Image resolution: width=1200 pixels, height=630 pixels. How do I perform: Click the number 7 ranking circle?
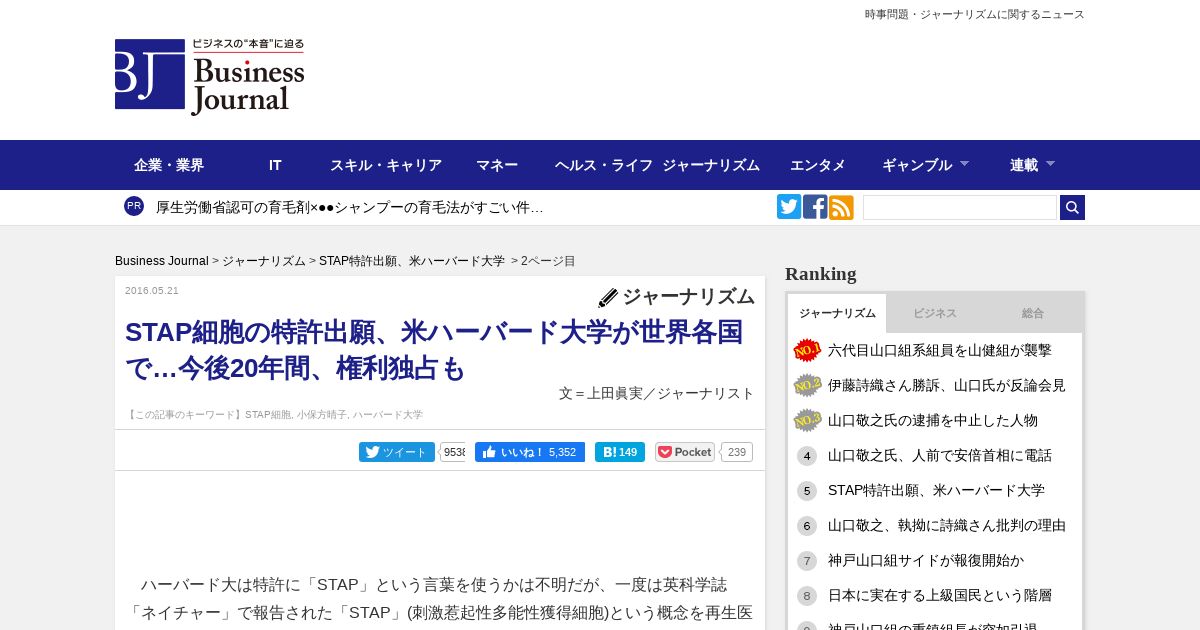coord(807,561)
